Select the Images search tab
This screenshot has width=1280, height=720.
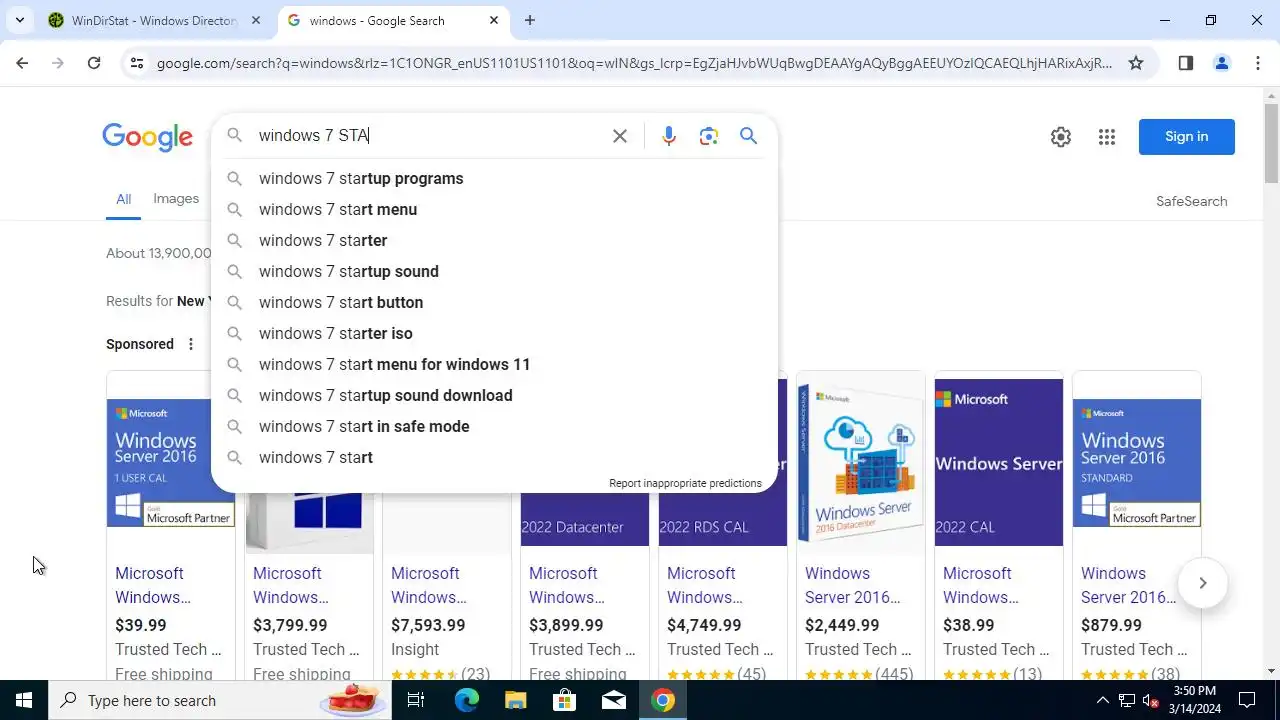[176, 199]
